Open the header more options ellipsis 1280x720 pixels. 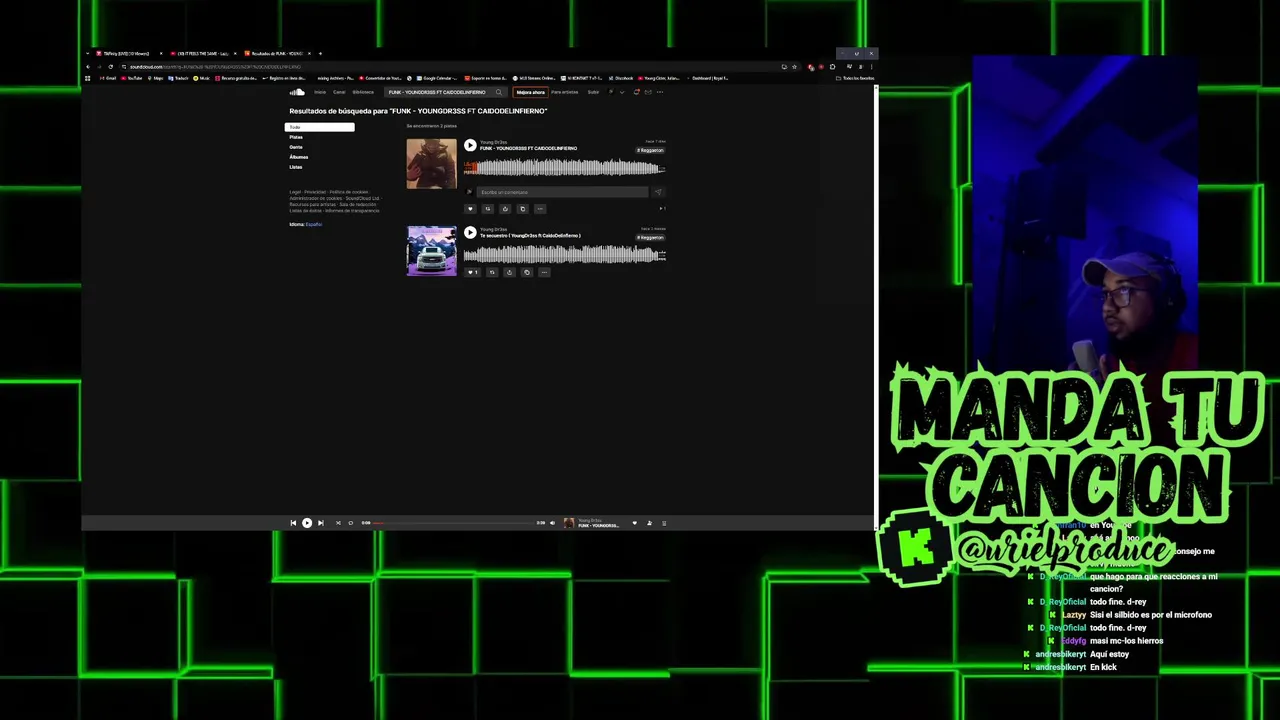pyautogui.click(x=660, y=92)
